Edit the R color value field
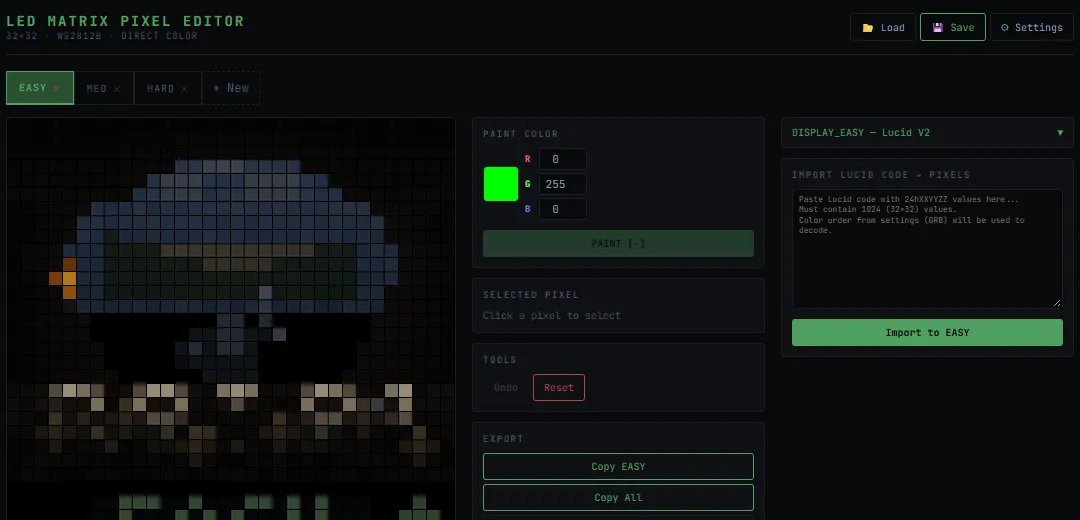The image size is (1080, 520). pos(563,159)
